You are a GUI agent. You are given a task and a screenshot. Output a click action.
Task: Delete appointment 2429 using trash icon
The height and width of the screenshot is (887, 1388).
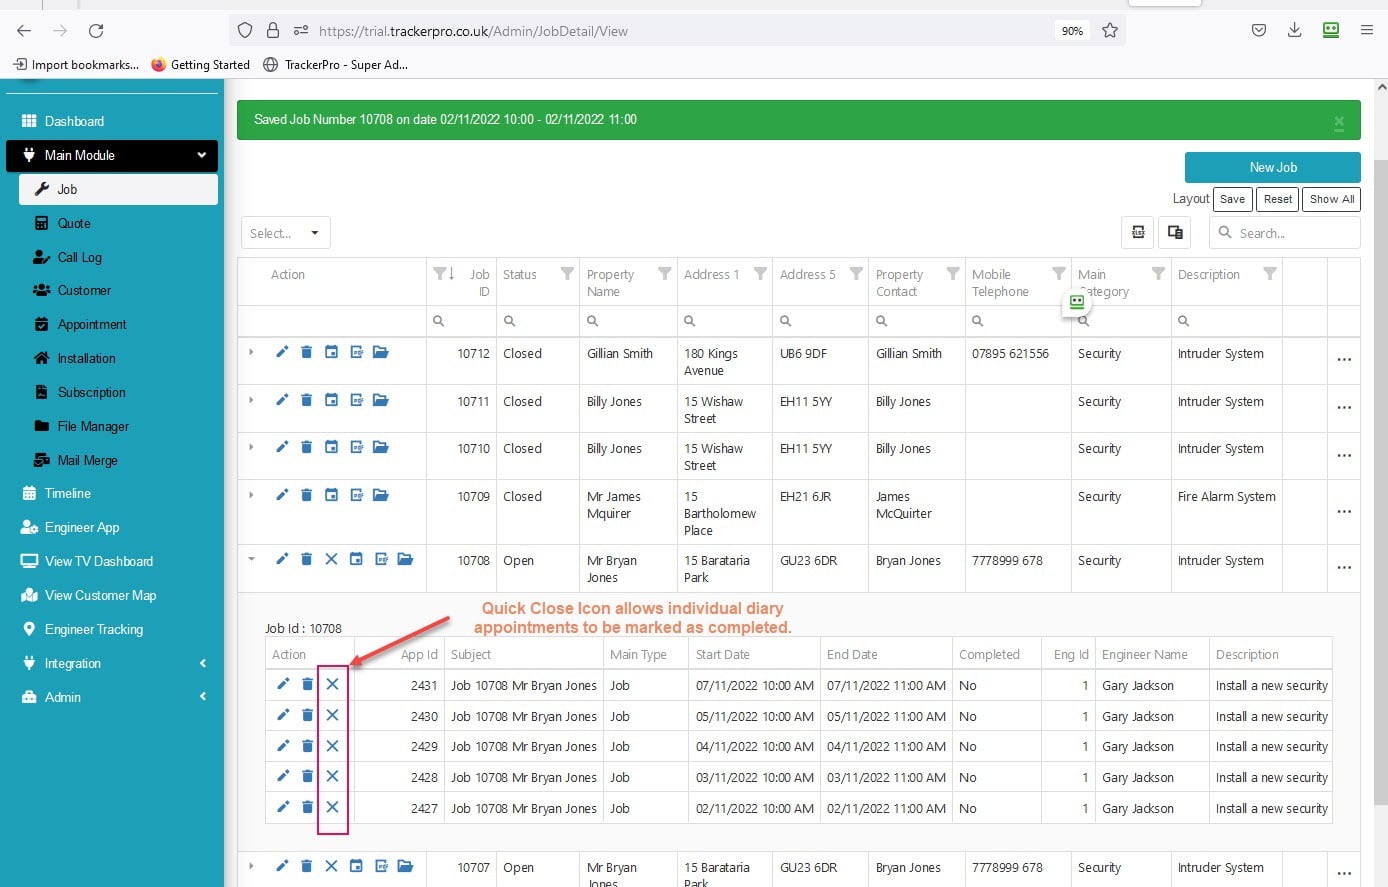click(x=307, y=746)
